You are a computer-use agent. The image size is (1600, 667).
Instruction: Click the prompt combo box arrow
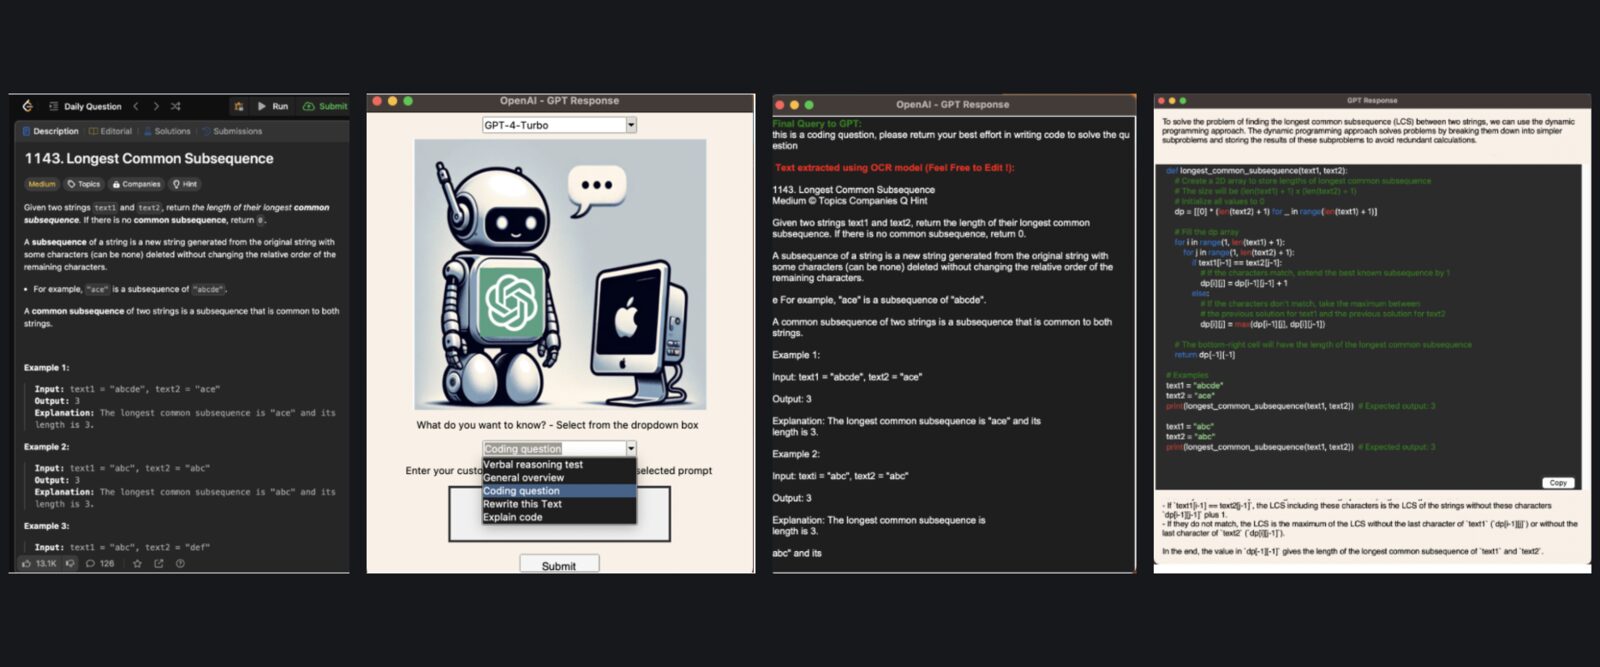pyautogui.click(x=631, y=449)
